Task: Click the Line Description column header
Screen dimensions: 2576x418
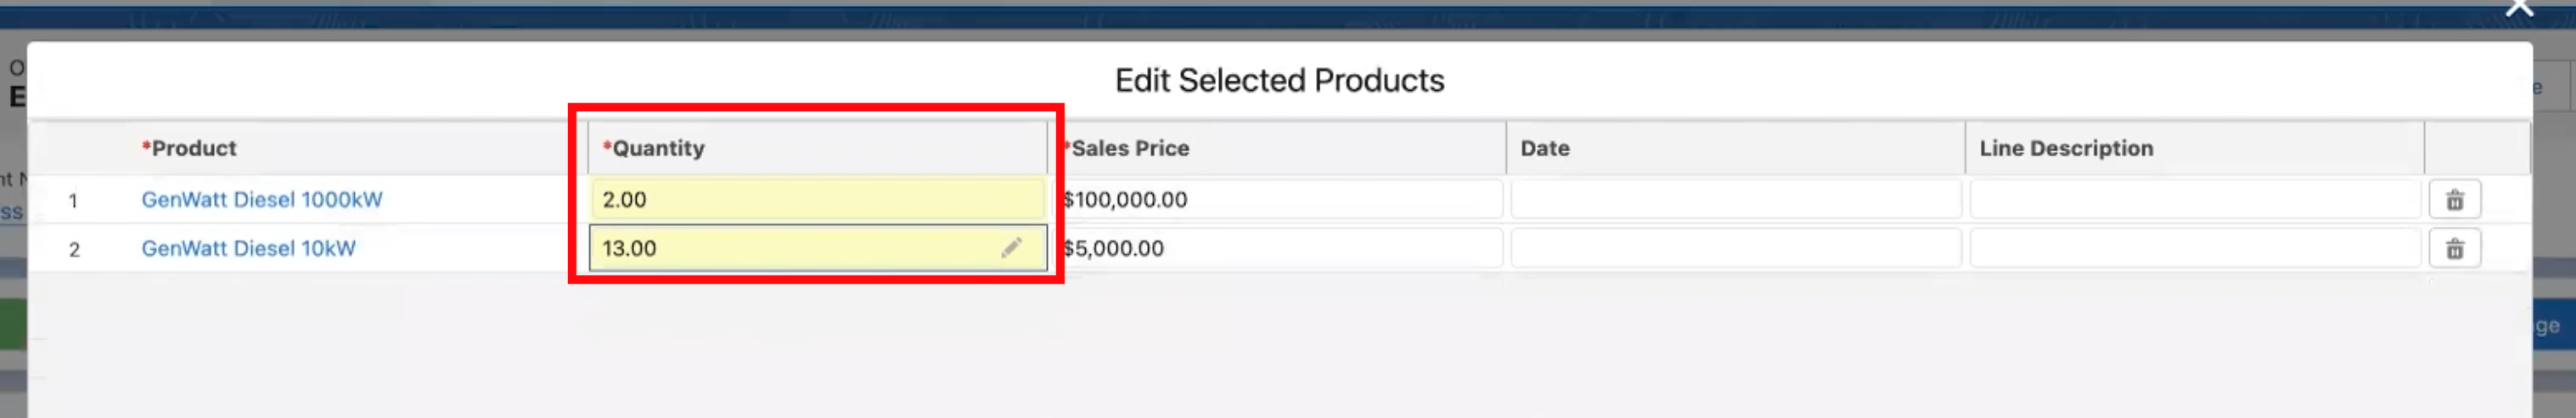Action: tap(2066, 148)
